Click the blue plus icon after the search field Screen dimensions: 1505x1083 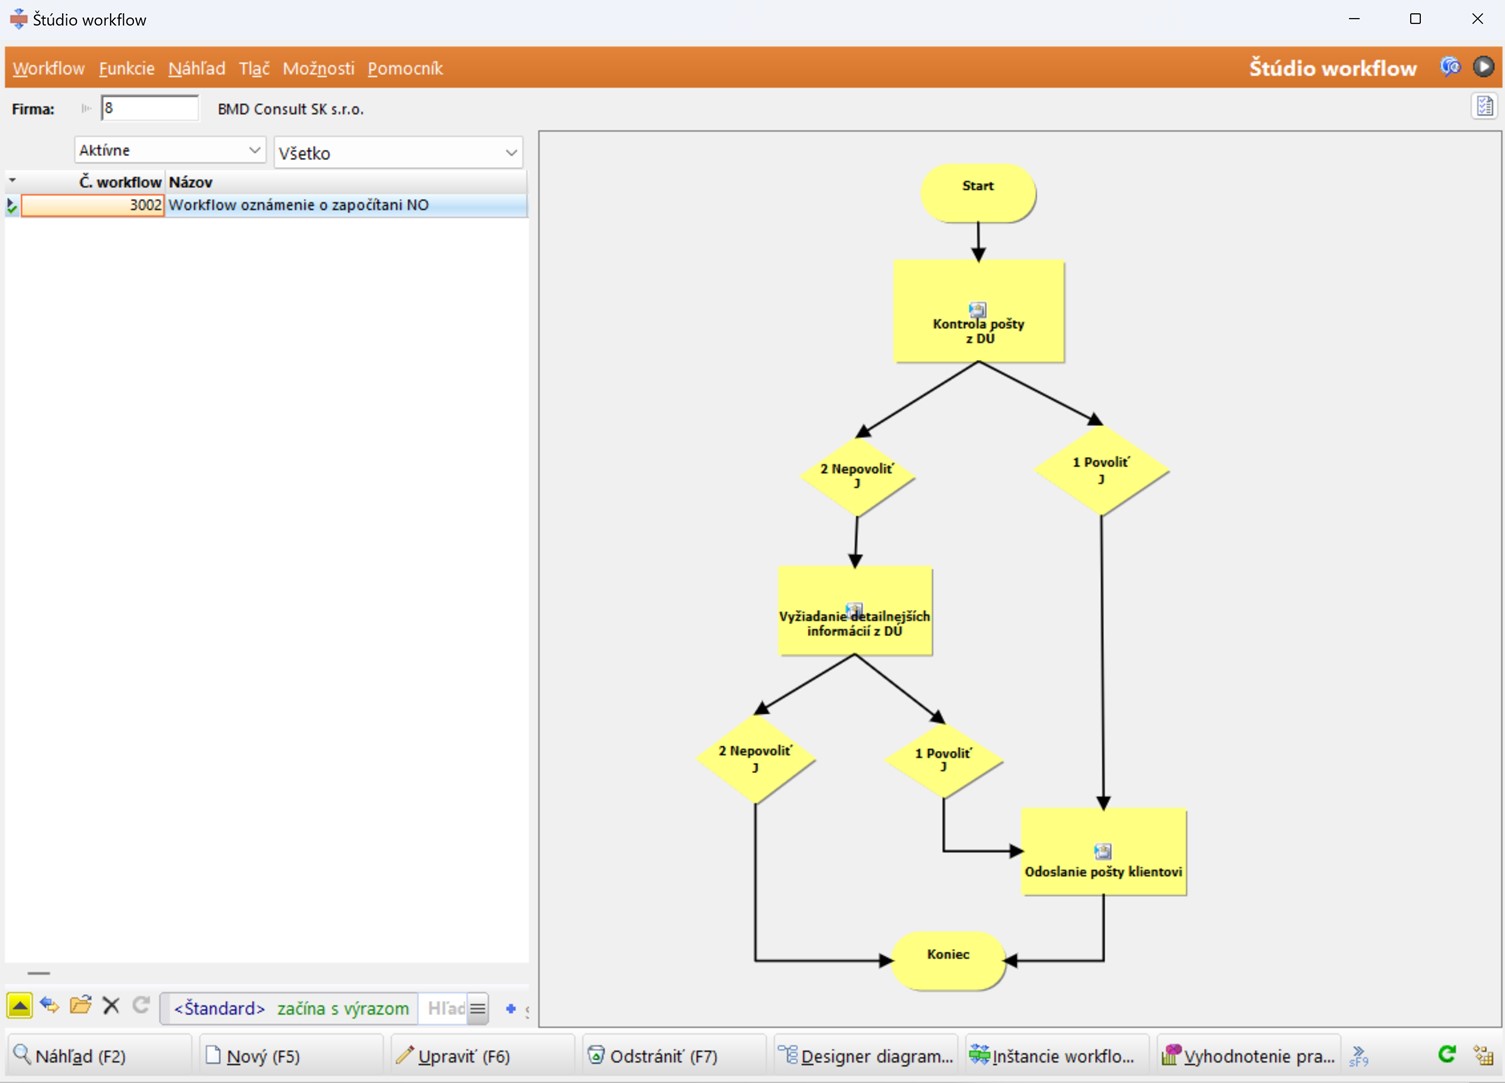[509, 1009]
